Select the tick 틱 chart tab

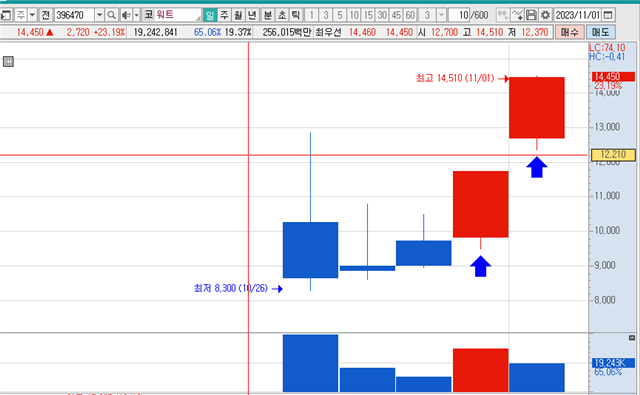[296, 16]
